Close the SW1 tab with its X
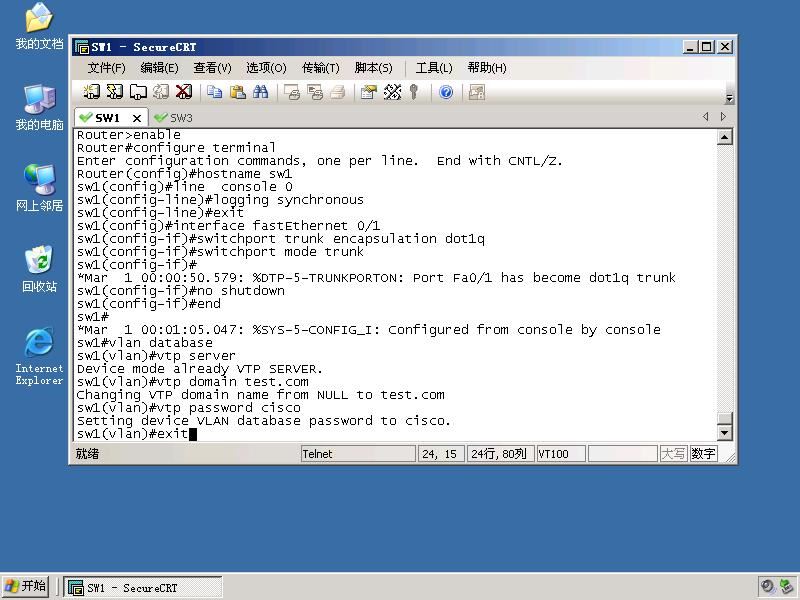Viewport: 800px width, 600px height. click(137, 118)
